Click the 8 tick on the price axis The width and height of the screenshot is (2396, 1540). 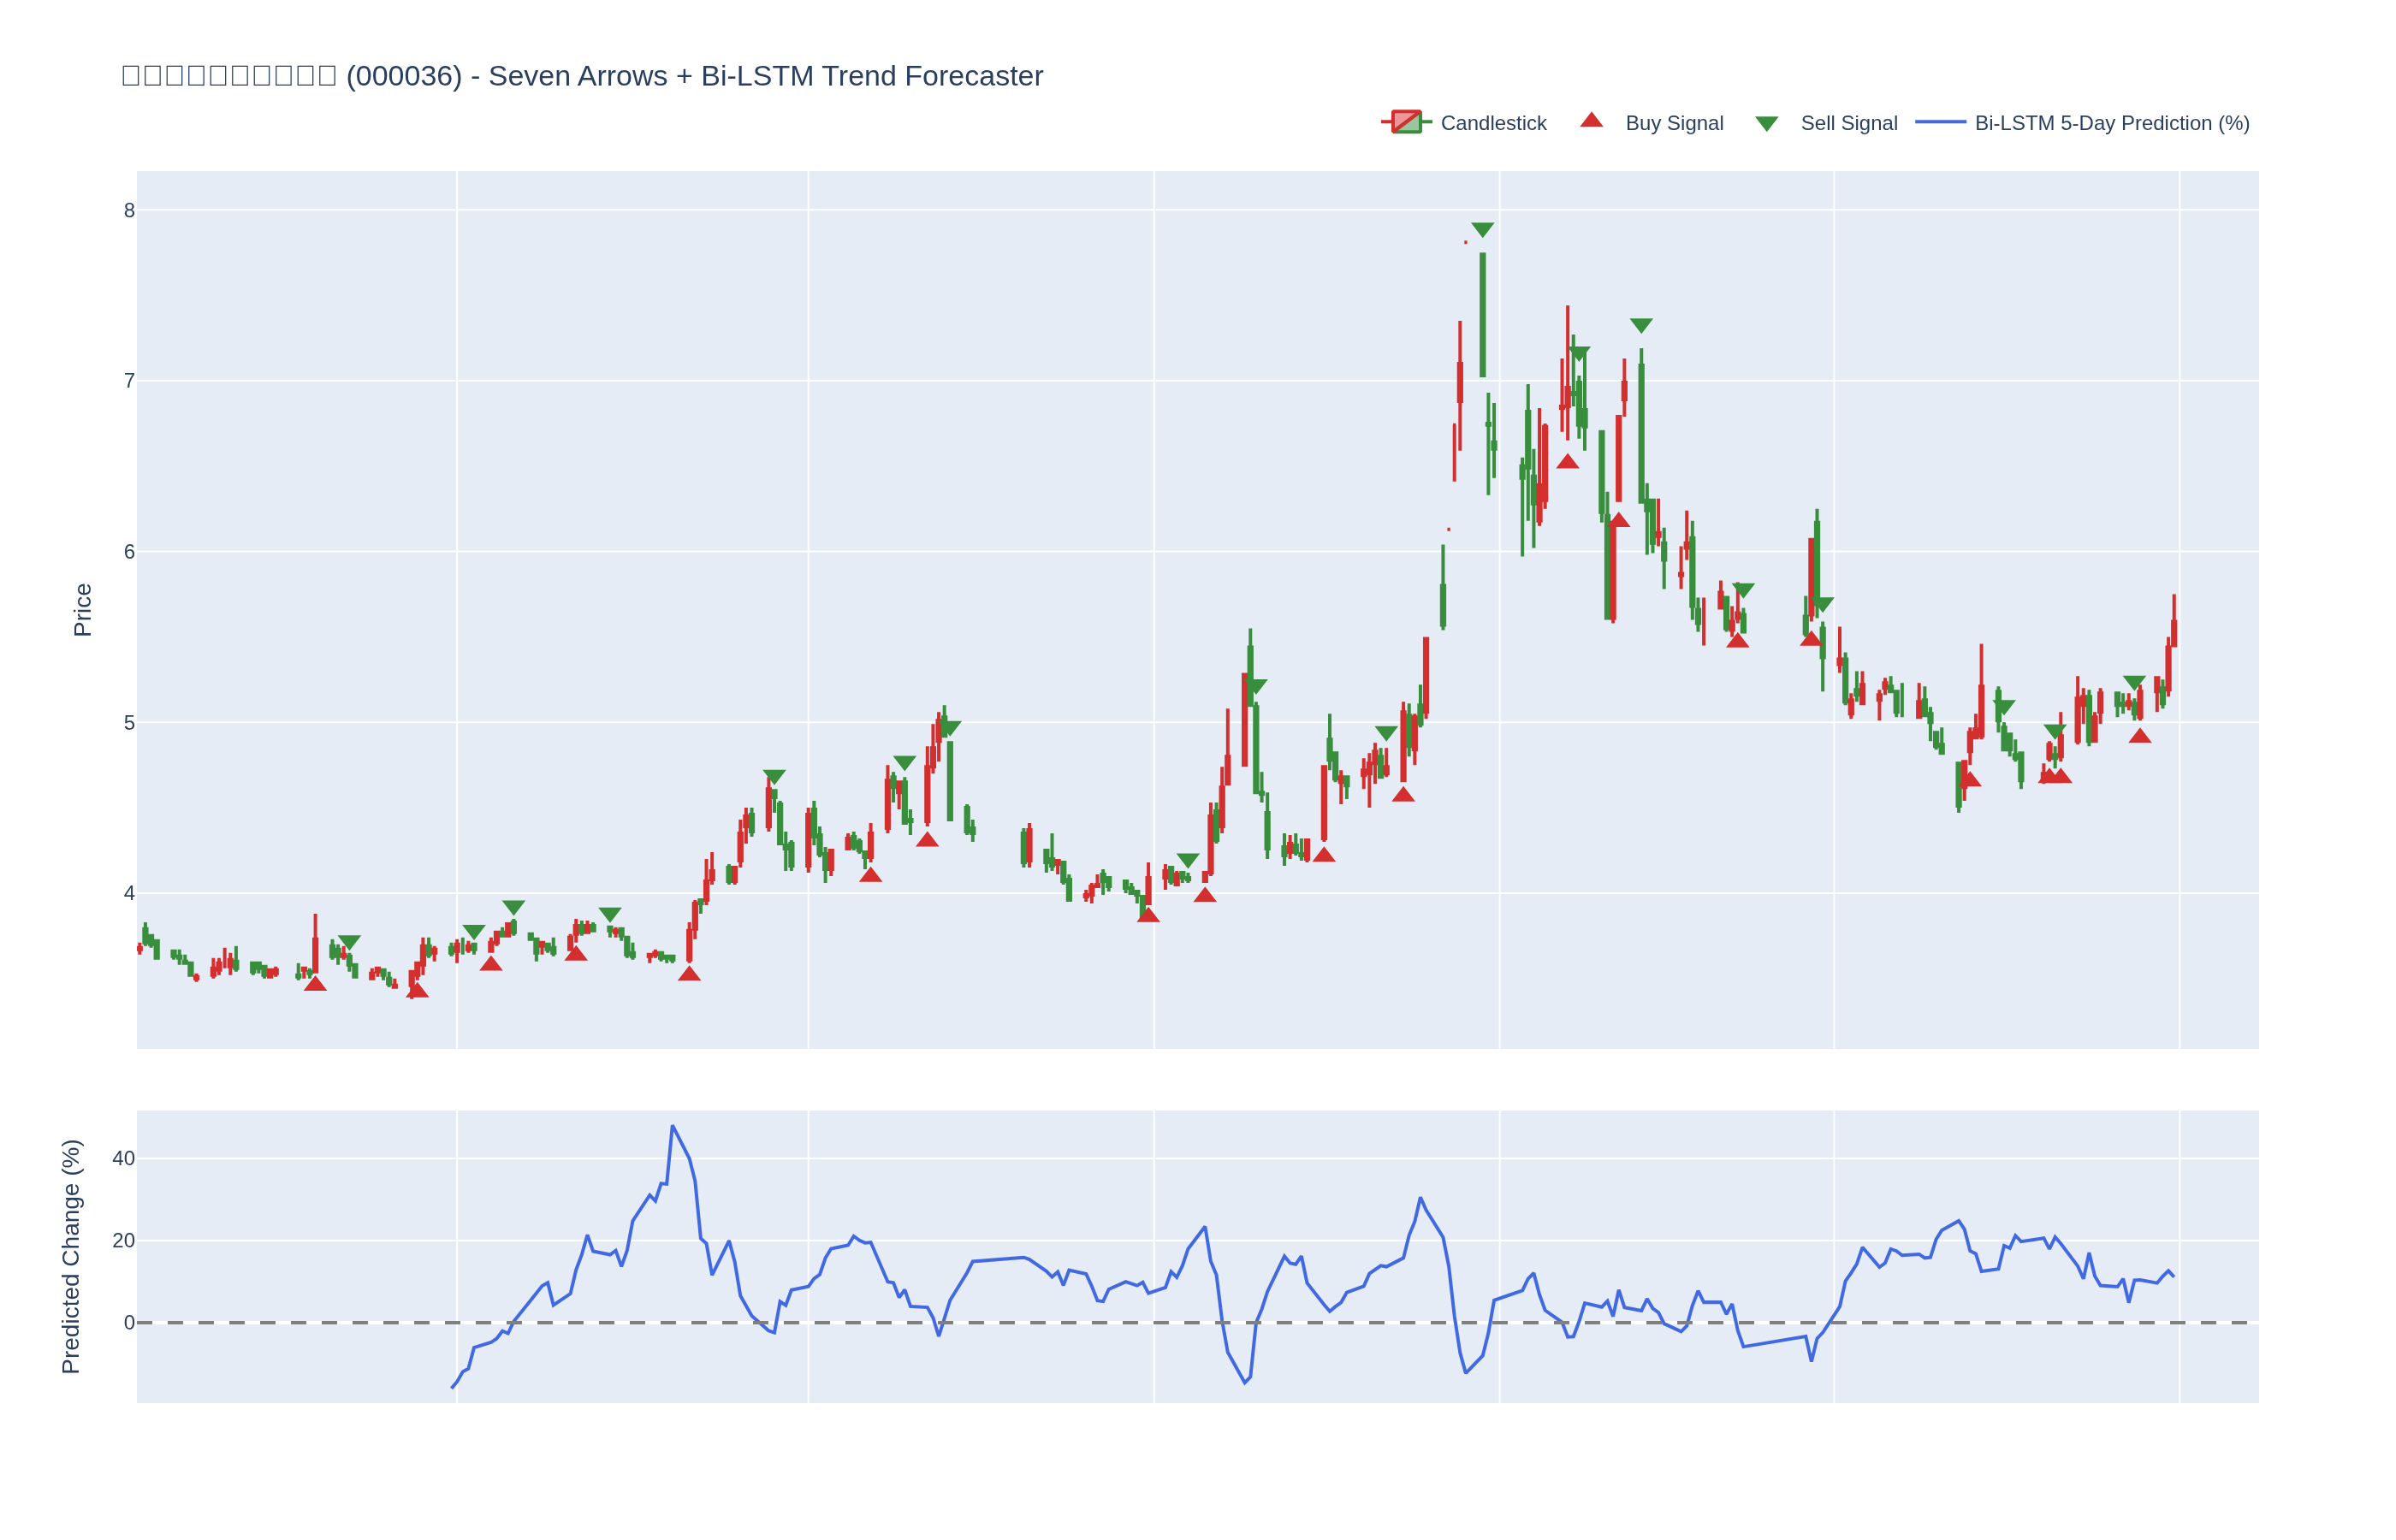pos(129,210)
